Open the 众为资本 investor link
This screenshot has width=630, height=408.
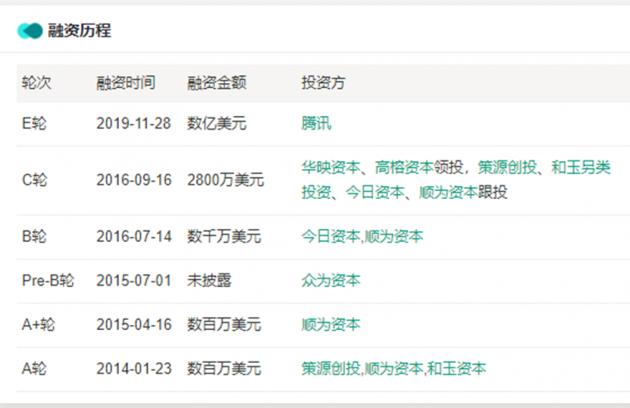[331, 281]
